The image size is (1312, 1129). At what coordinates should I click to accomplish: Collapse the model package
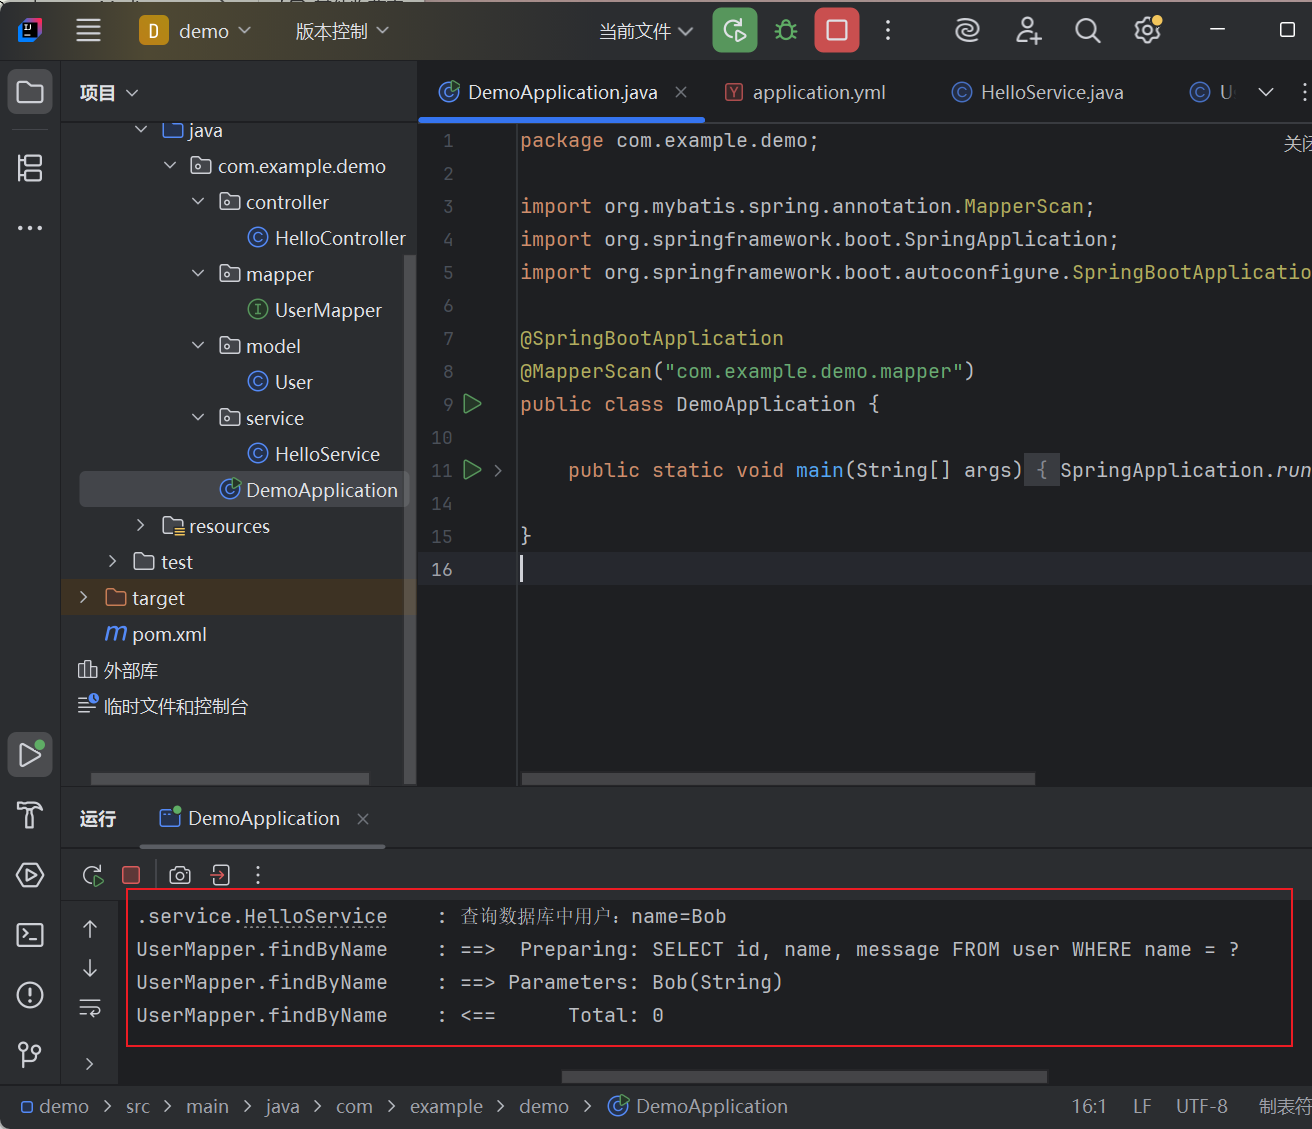point(198,345)
